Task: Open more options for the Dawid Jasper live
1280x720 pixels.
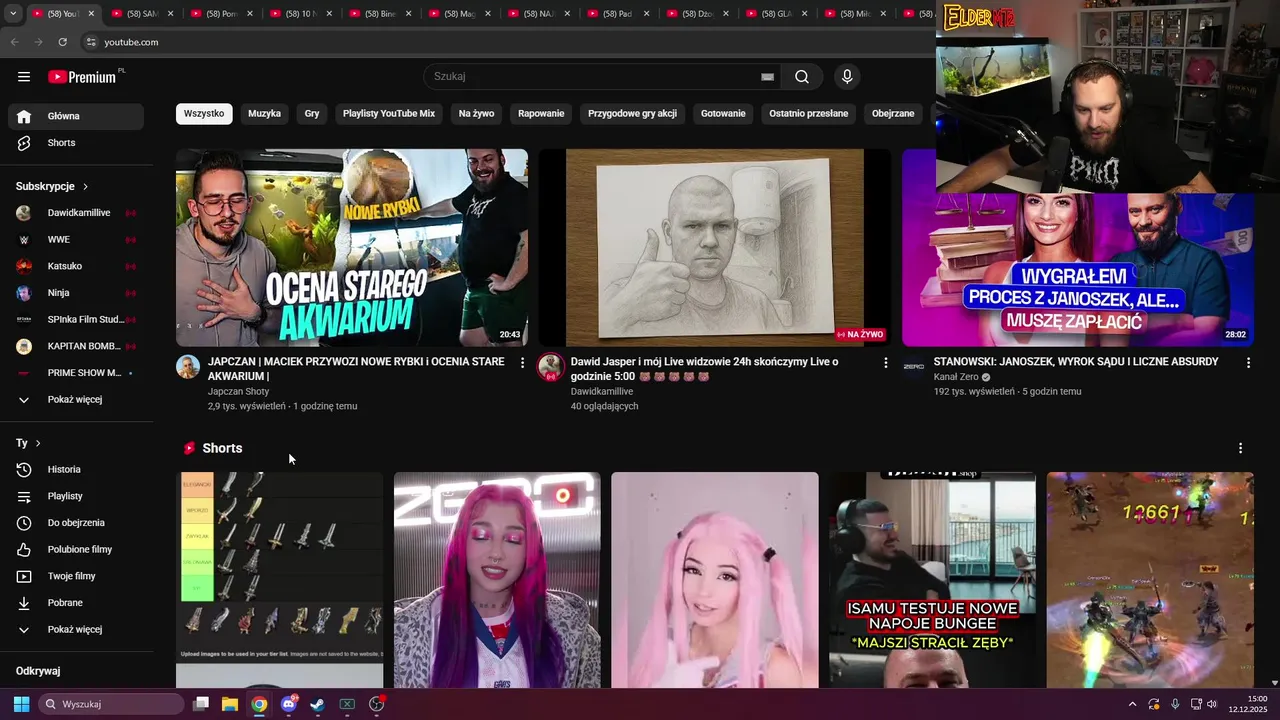Action: [885, 363]
